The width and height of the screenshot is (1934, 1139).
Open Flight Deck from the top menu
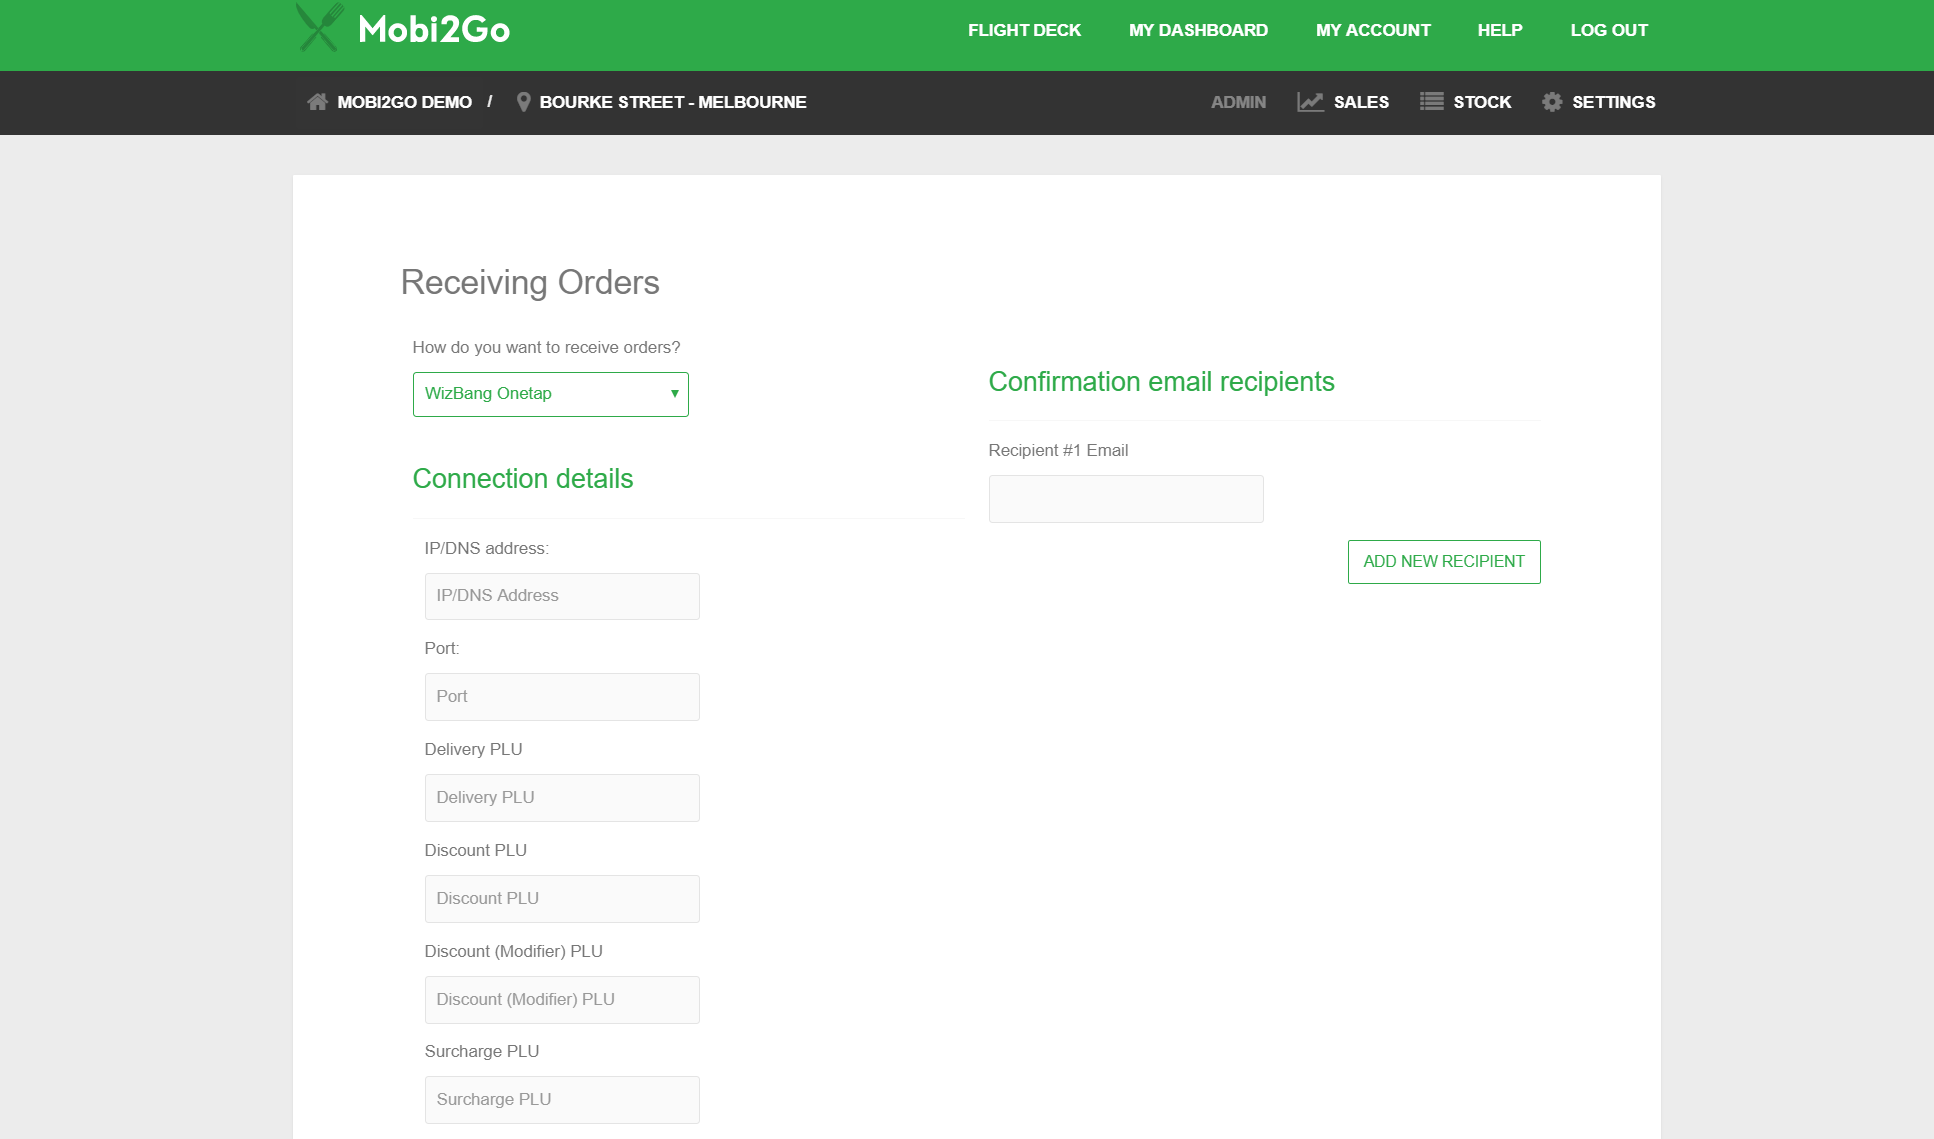pos(1024,30)
